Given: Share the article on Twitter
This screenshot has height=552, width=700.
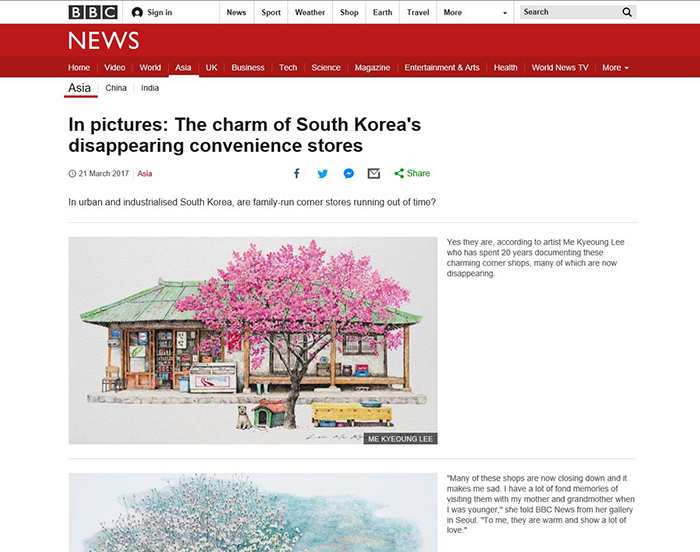Looking at the screenshot, I should (322, 174).
